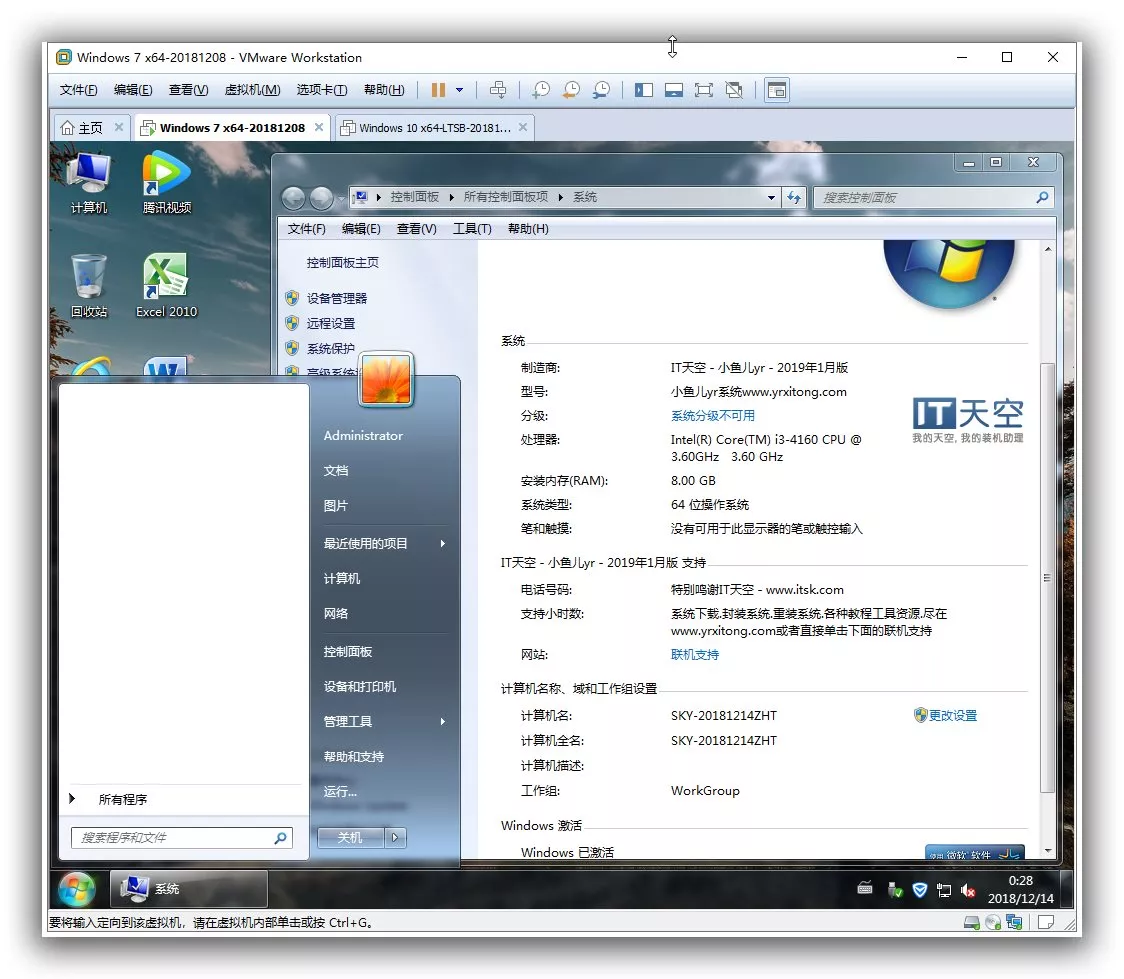Screen dimensions: 1124x979
Task: Close the 主页 tab
Action: click(x=119, y=127)
